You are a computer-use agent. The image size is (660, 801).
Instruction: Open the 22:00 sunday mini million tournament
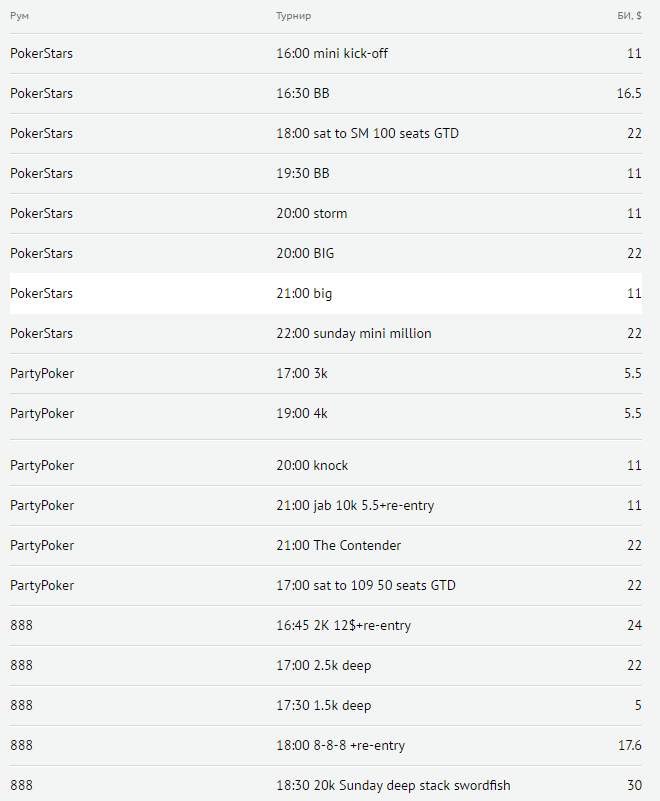point(353,333)
